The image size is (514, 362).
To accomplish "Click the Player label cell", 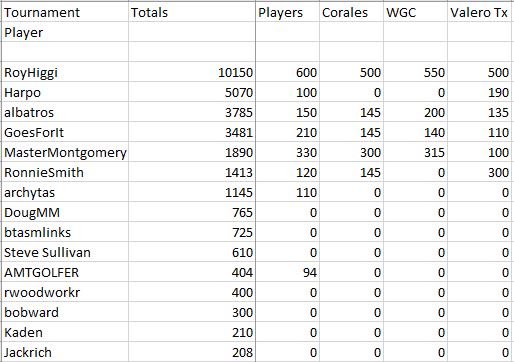I will click(x=65, y=32).
